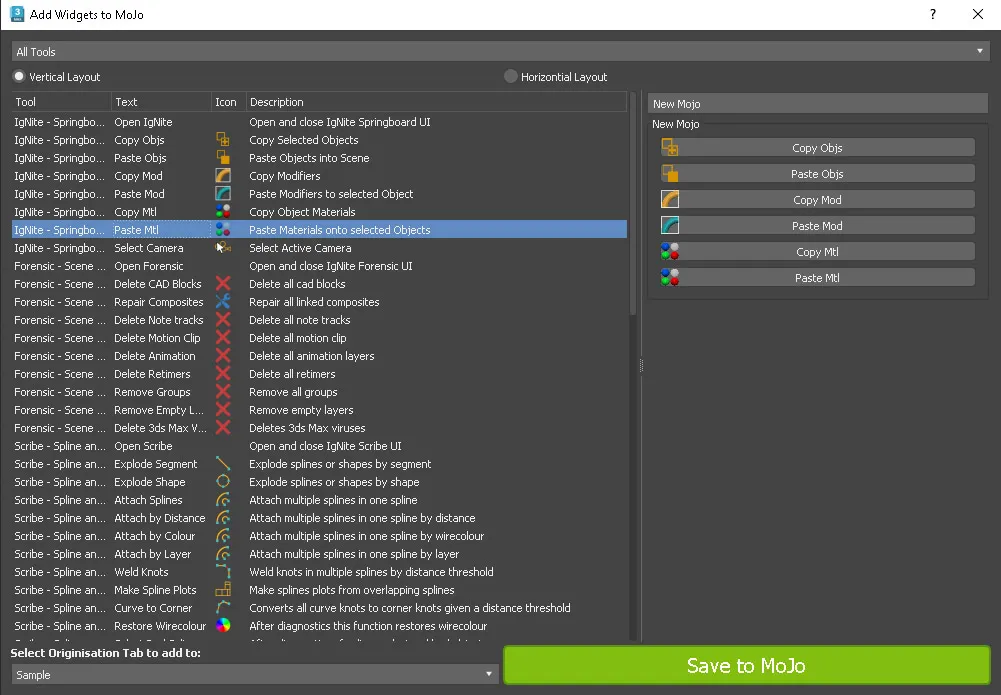Click 'Repair all linked composites' description
This screenshot has height=695, width=1001.
pyautogui.click(x=314, y=302)
